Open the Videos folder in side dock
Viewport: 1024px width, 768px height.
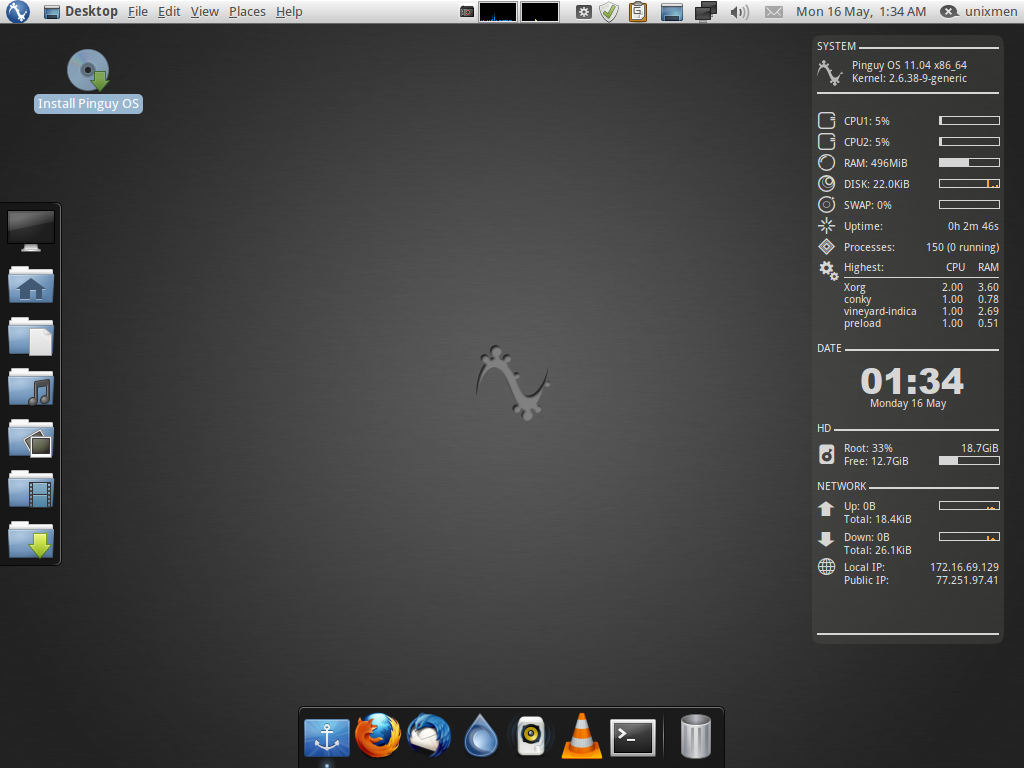point(31,488)
